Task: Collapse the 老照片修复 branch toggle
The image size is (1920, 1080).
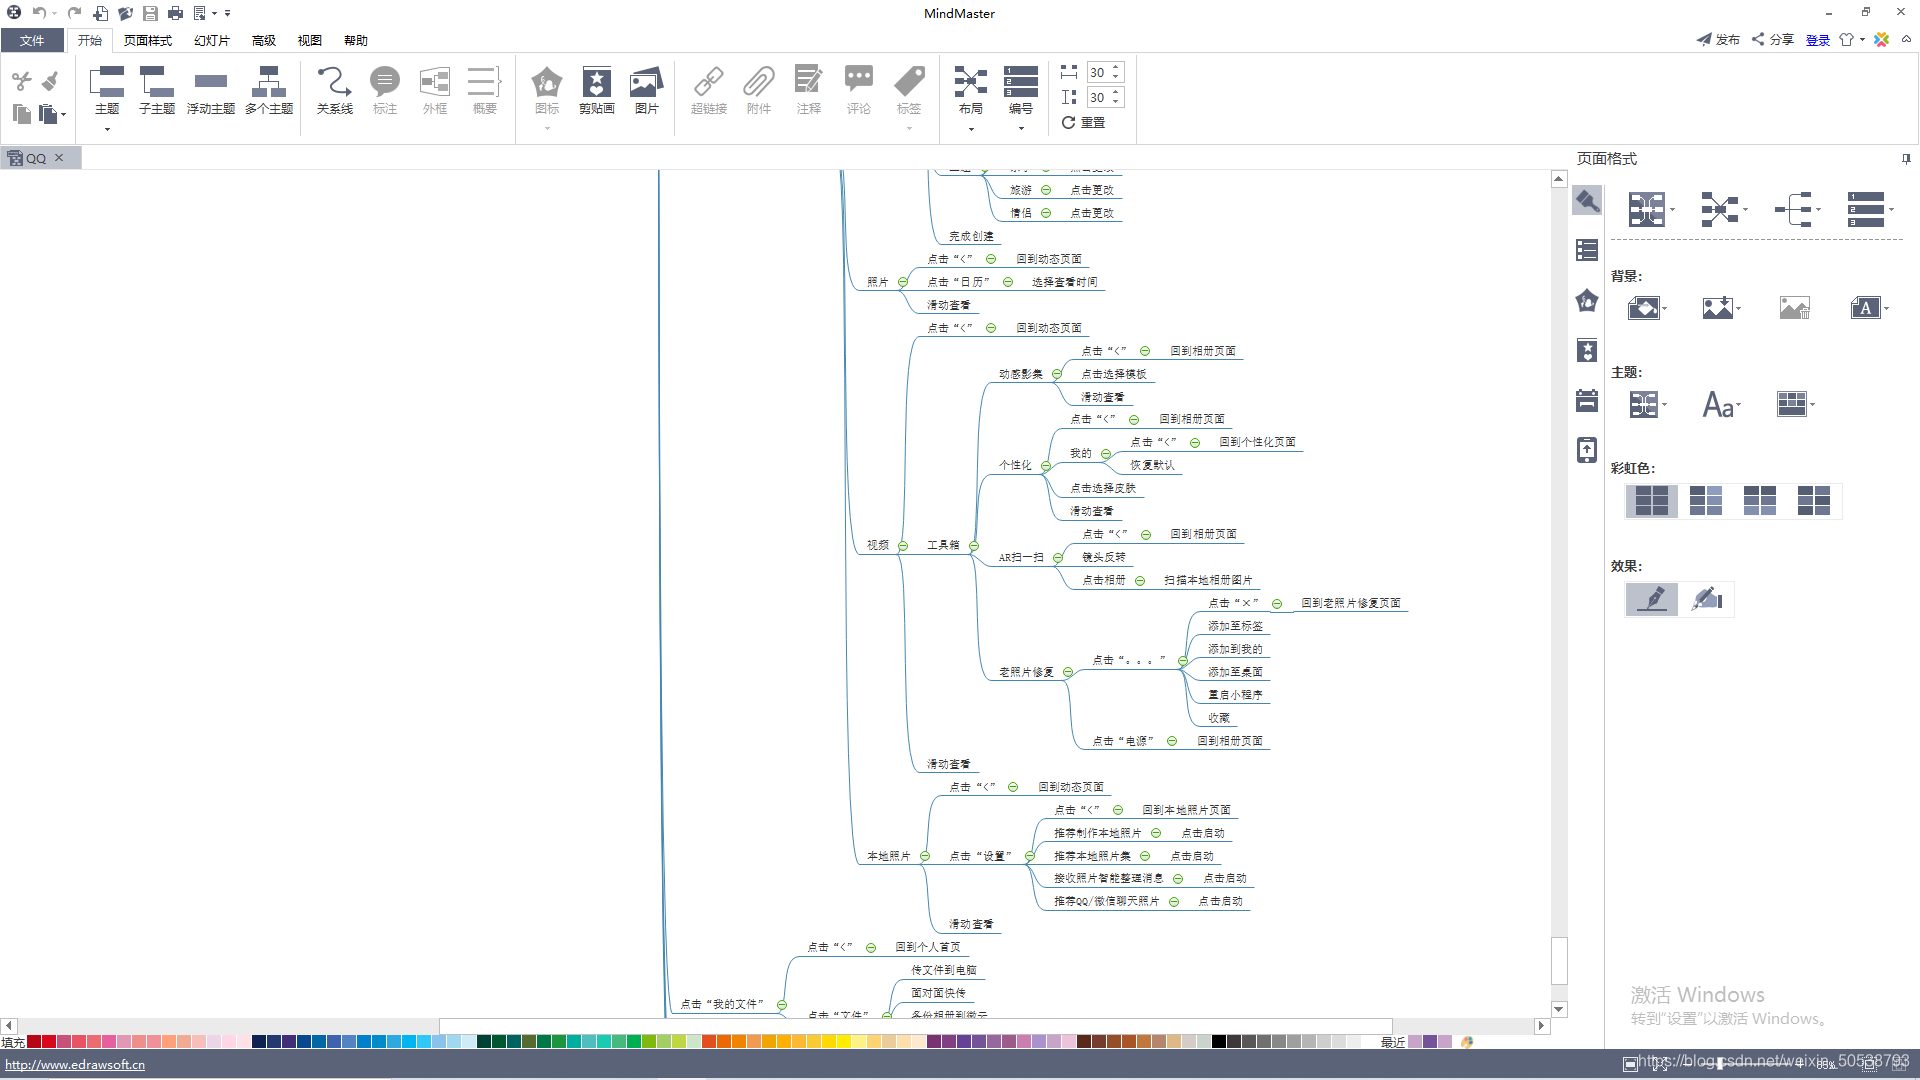Action: (1068, 672)
